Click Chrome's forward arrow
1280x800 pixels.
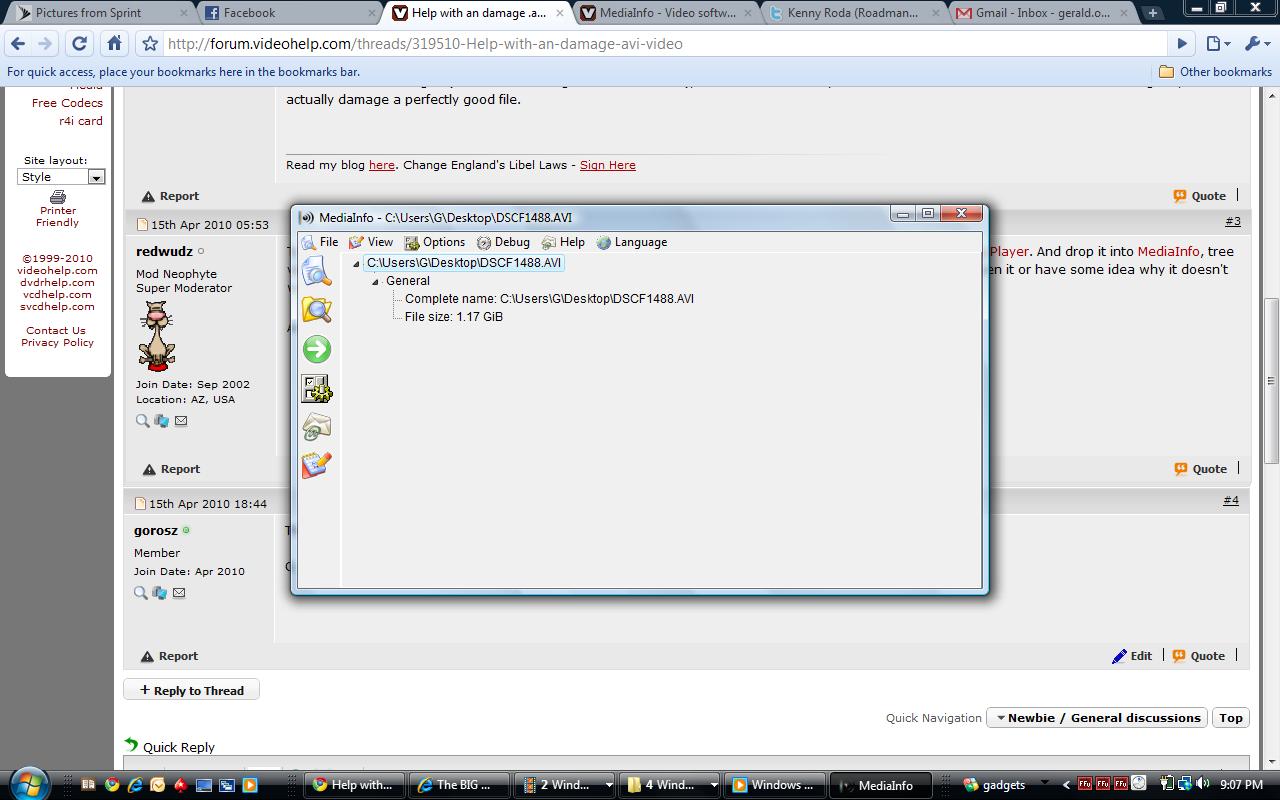(x=45, y=44)
